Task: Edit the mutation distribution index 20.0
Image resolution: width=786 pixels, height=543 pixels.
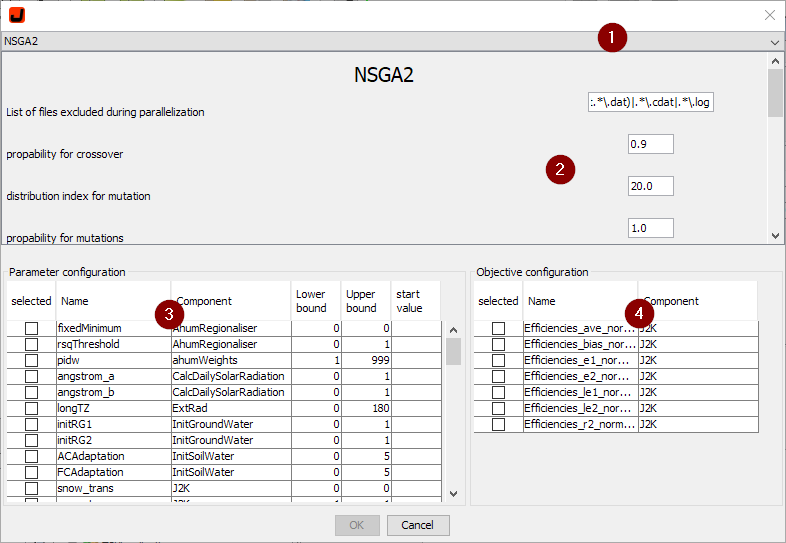Action: (651, 187)
